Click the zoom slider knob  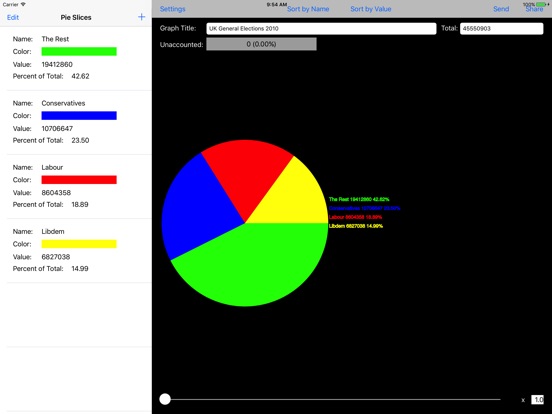pyautogui.click(x=165, y=399)
